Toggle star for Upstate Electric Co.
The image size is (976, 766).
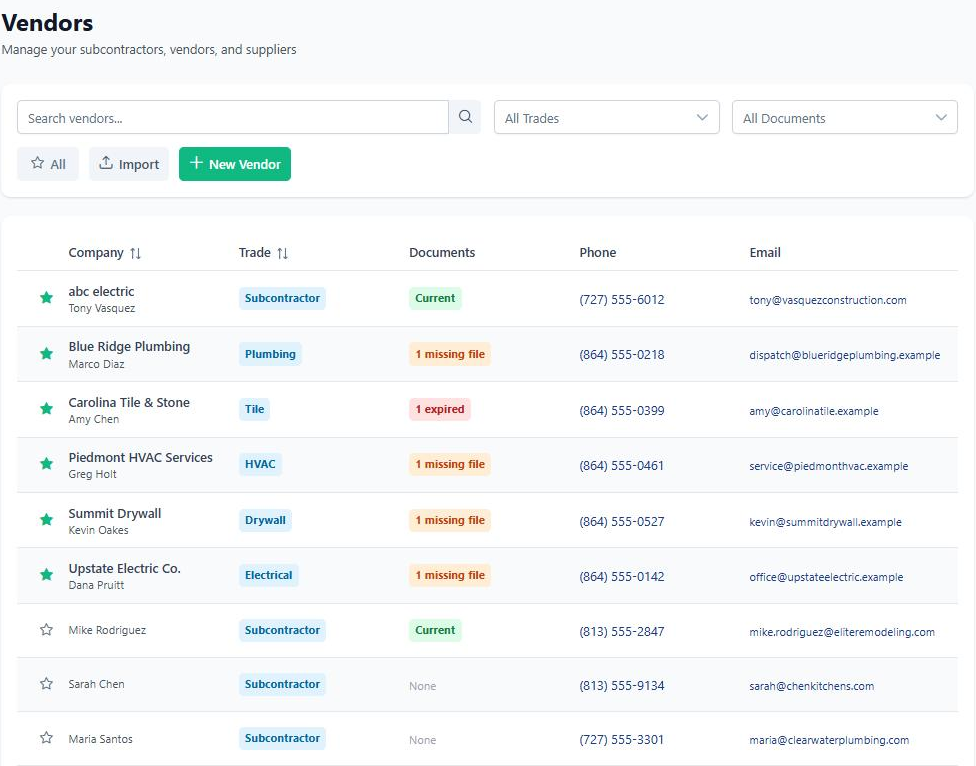tap(46, 574)
